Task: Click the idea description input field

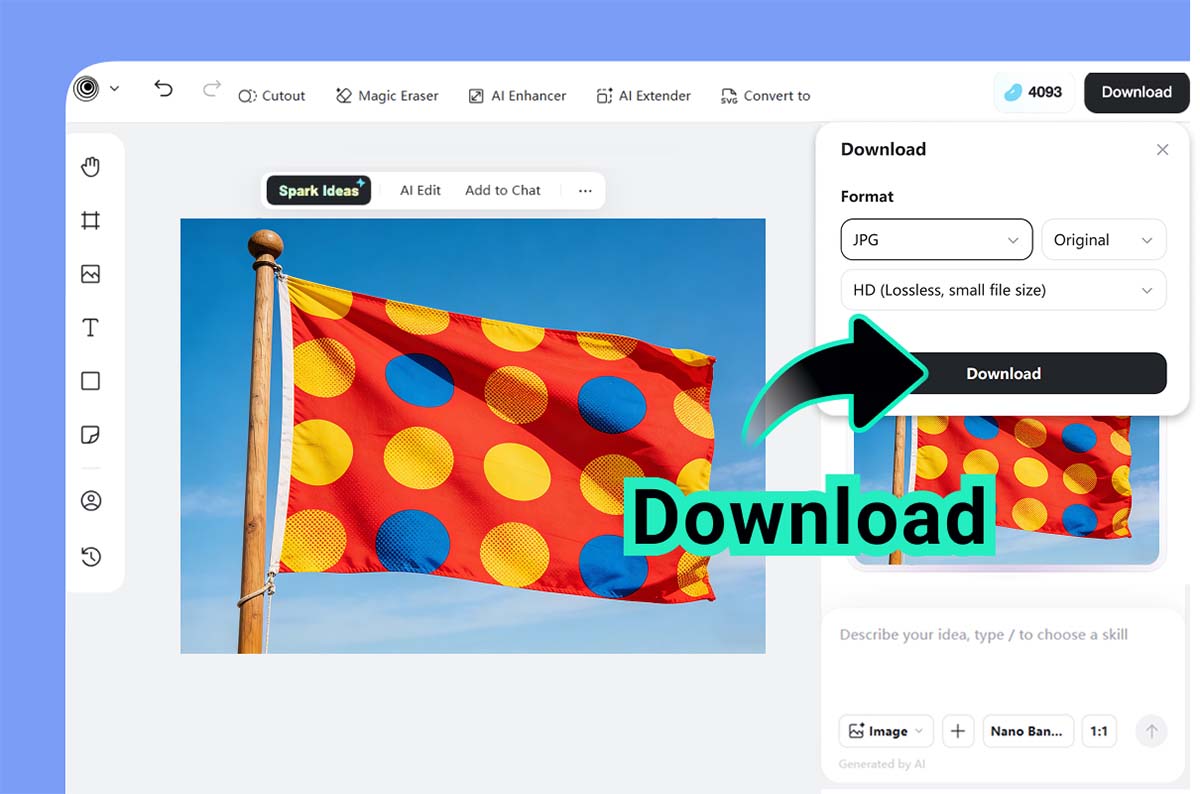Action: 985,634
